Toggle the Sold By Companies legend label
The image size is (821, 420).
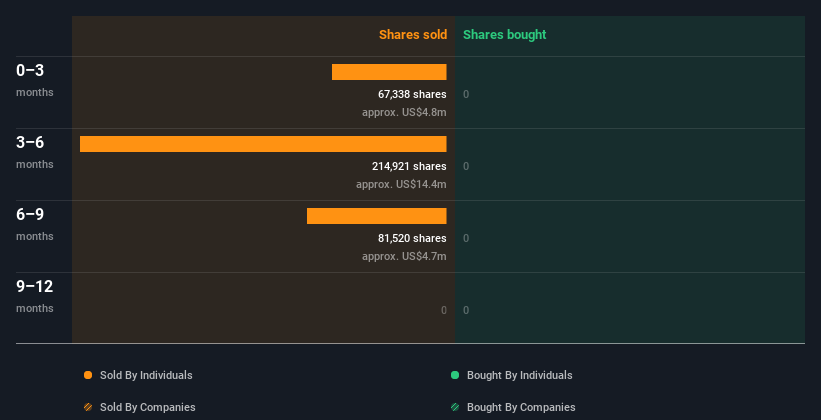point(147,407)
